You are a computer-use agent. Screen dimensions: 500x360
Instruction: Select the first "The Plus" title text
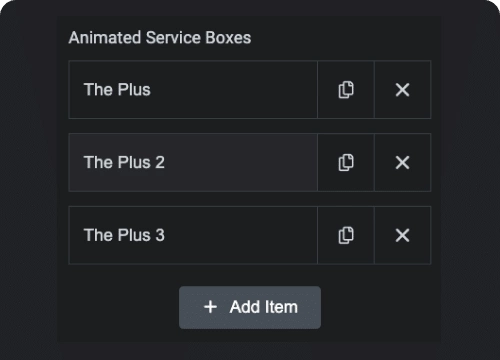point(117,90)
